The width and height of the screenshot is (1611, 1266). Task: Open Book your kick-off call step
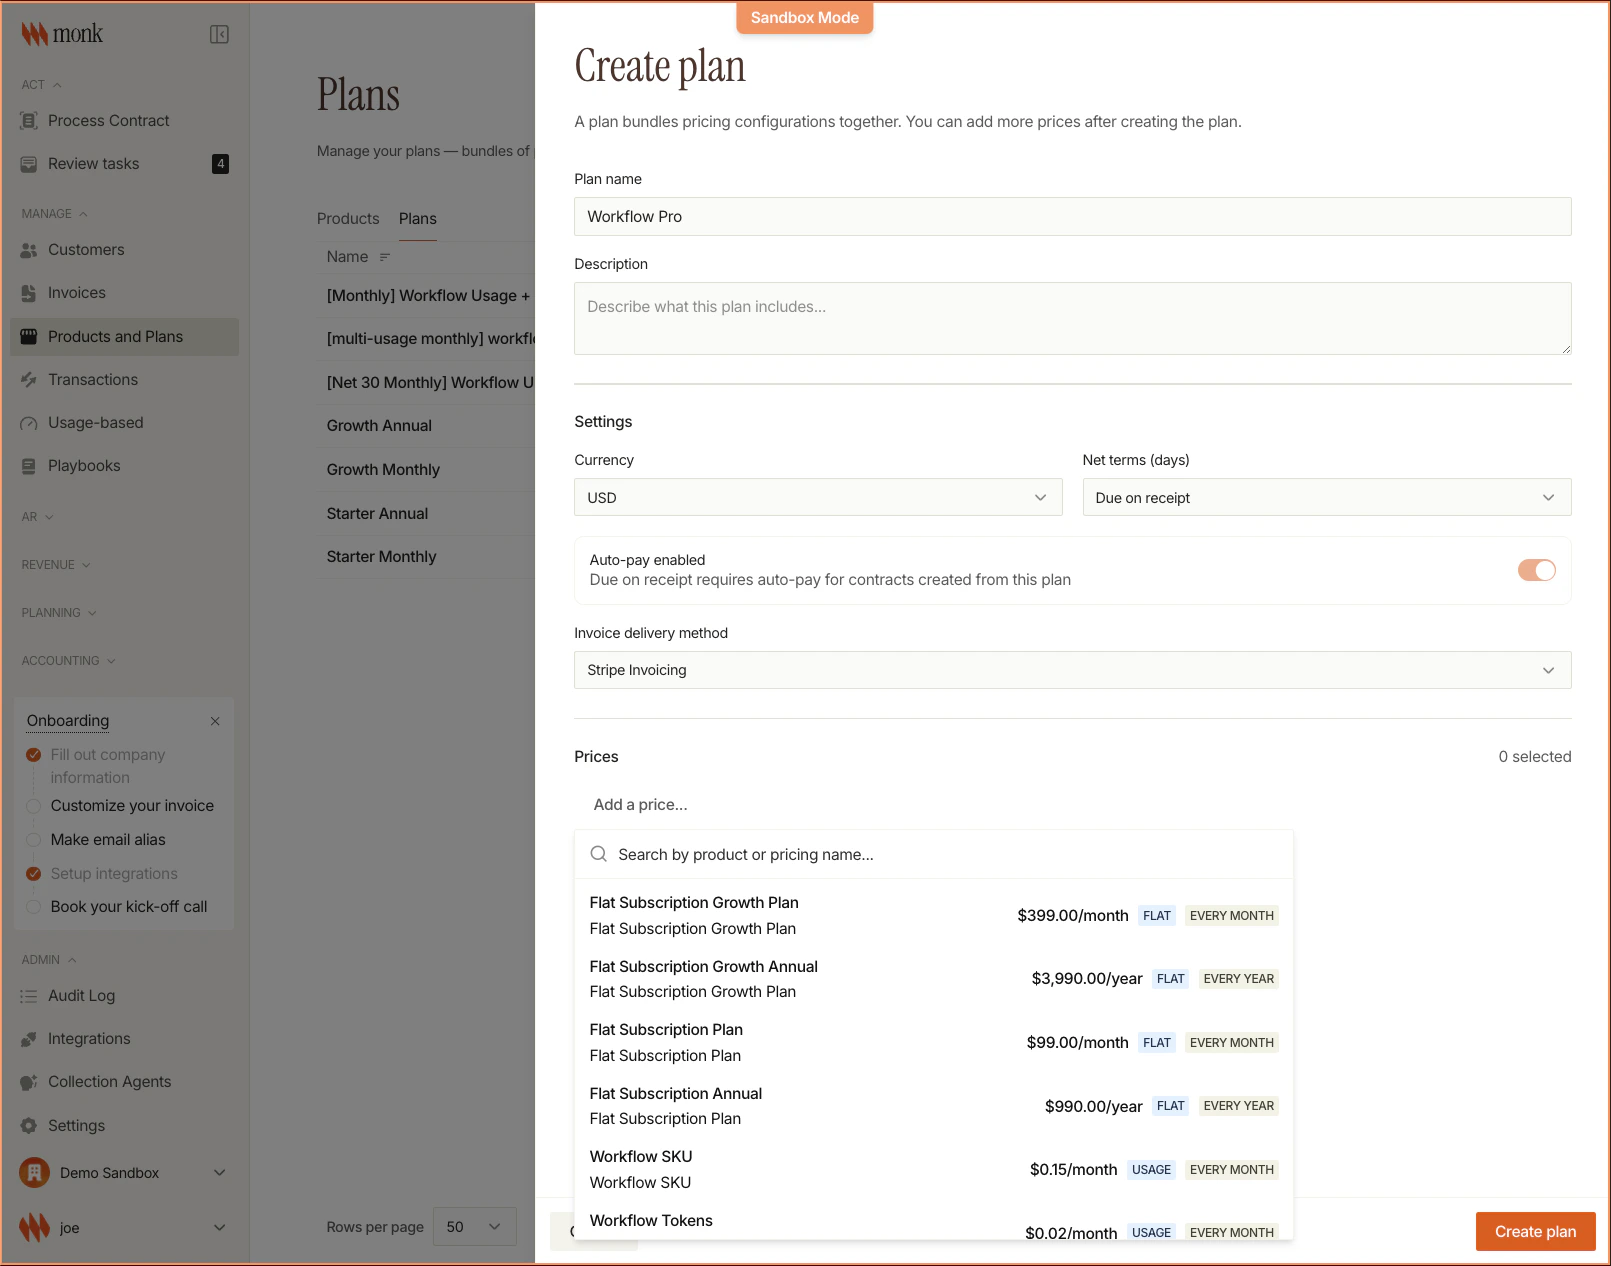point(129,907)
